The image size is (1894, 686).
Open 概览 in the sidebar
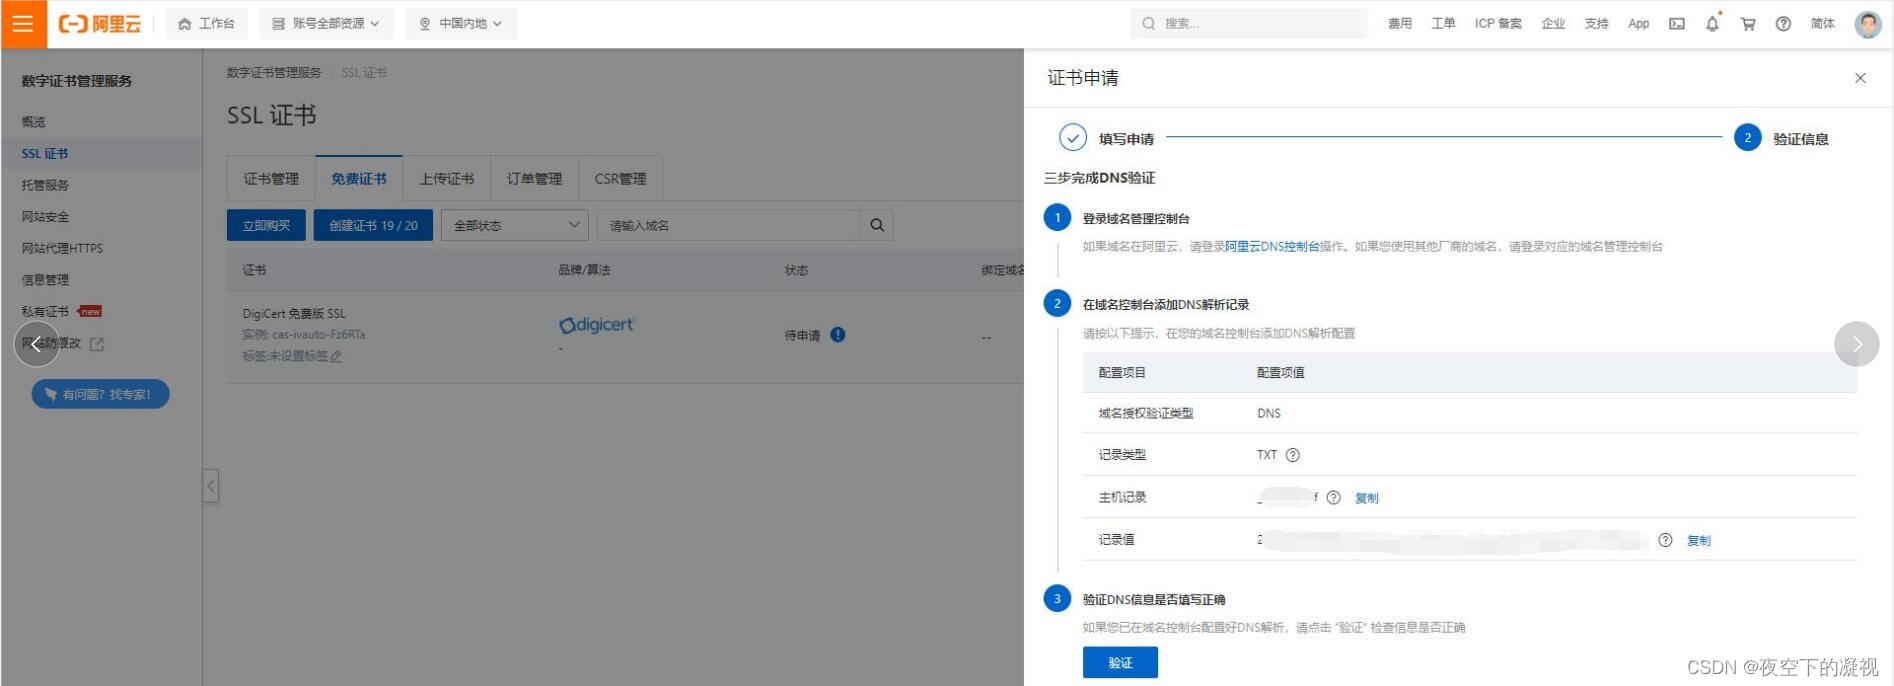[x=33, y=122]
